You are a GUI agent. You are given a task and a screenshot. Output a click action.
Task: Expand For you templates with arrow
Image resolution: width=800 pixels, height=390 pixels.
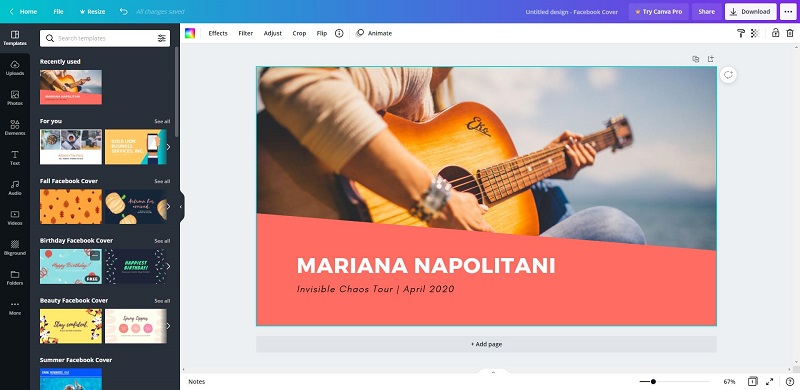tap(168, 147)
